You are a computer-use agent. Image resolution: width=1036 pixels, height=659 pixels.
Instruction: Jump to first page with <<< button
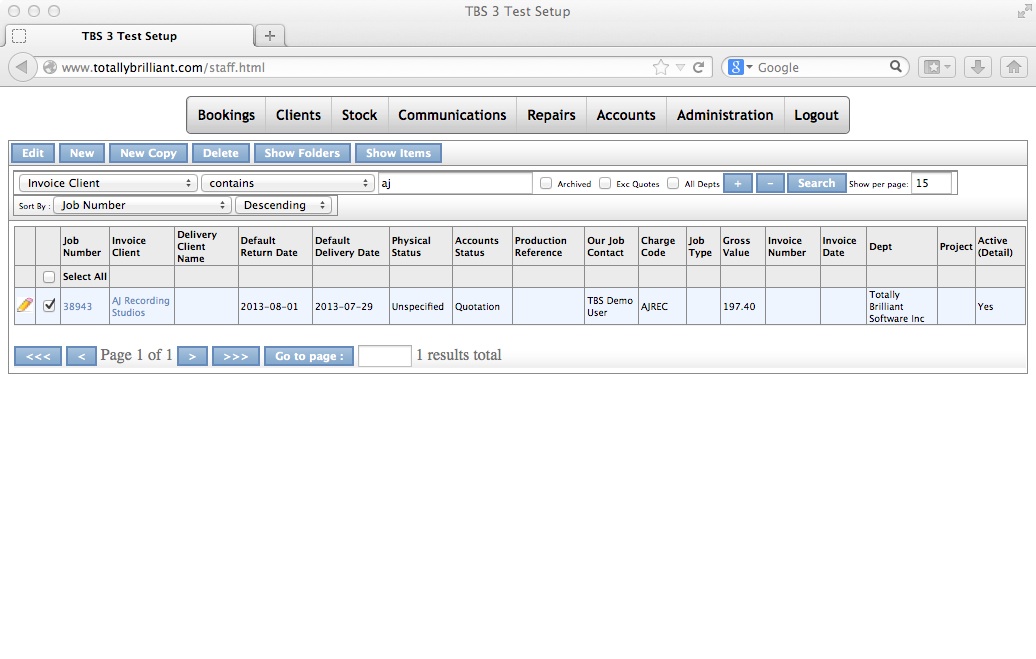pyautogui.click(x=38, y=356)
